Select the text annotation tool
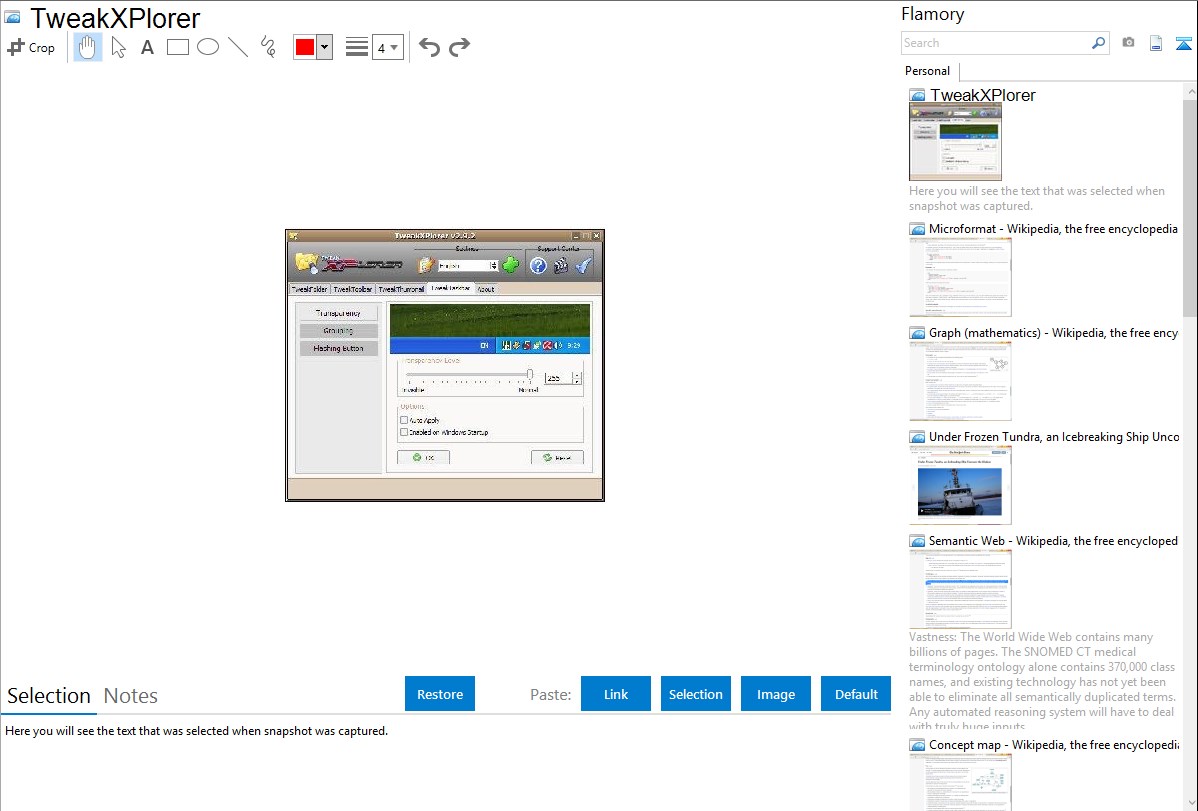Screen dimensions: 1198x811 [x=147, y=47]
